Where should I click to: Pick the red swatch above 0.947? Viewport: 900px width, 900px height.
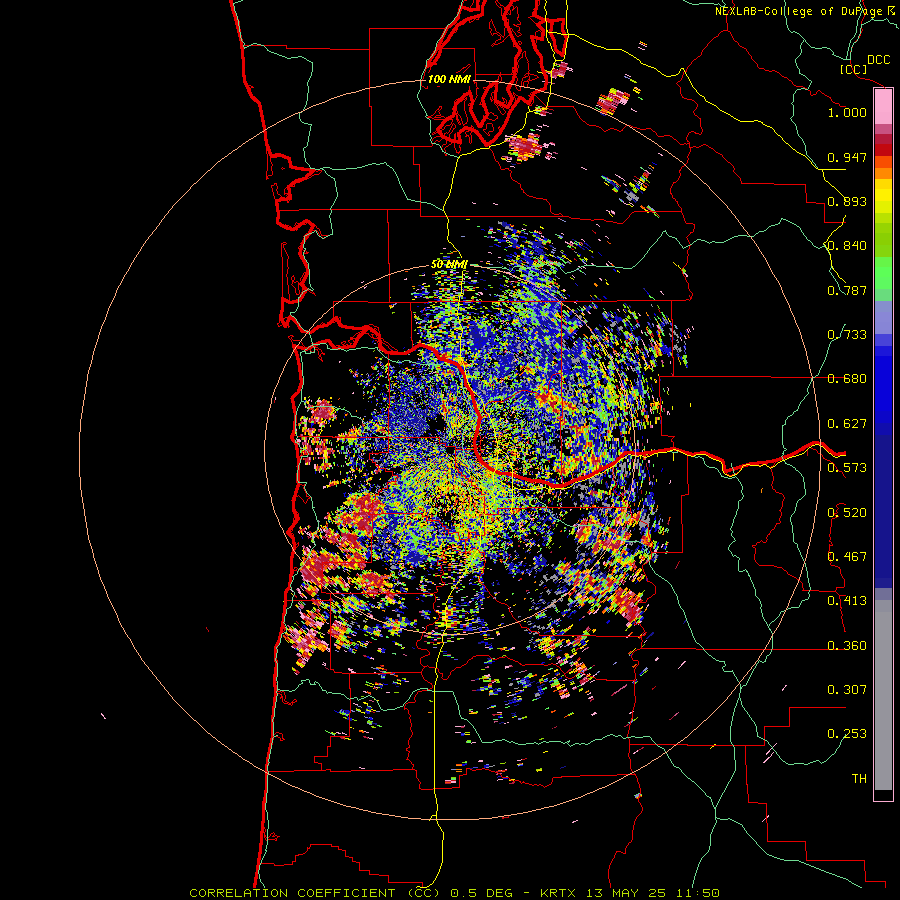tap(883, 149)
